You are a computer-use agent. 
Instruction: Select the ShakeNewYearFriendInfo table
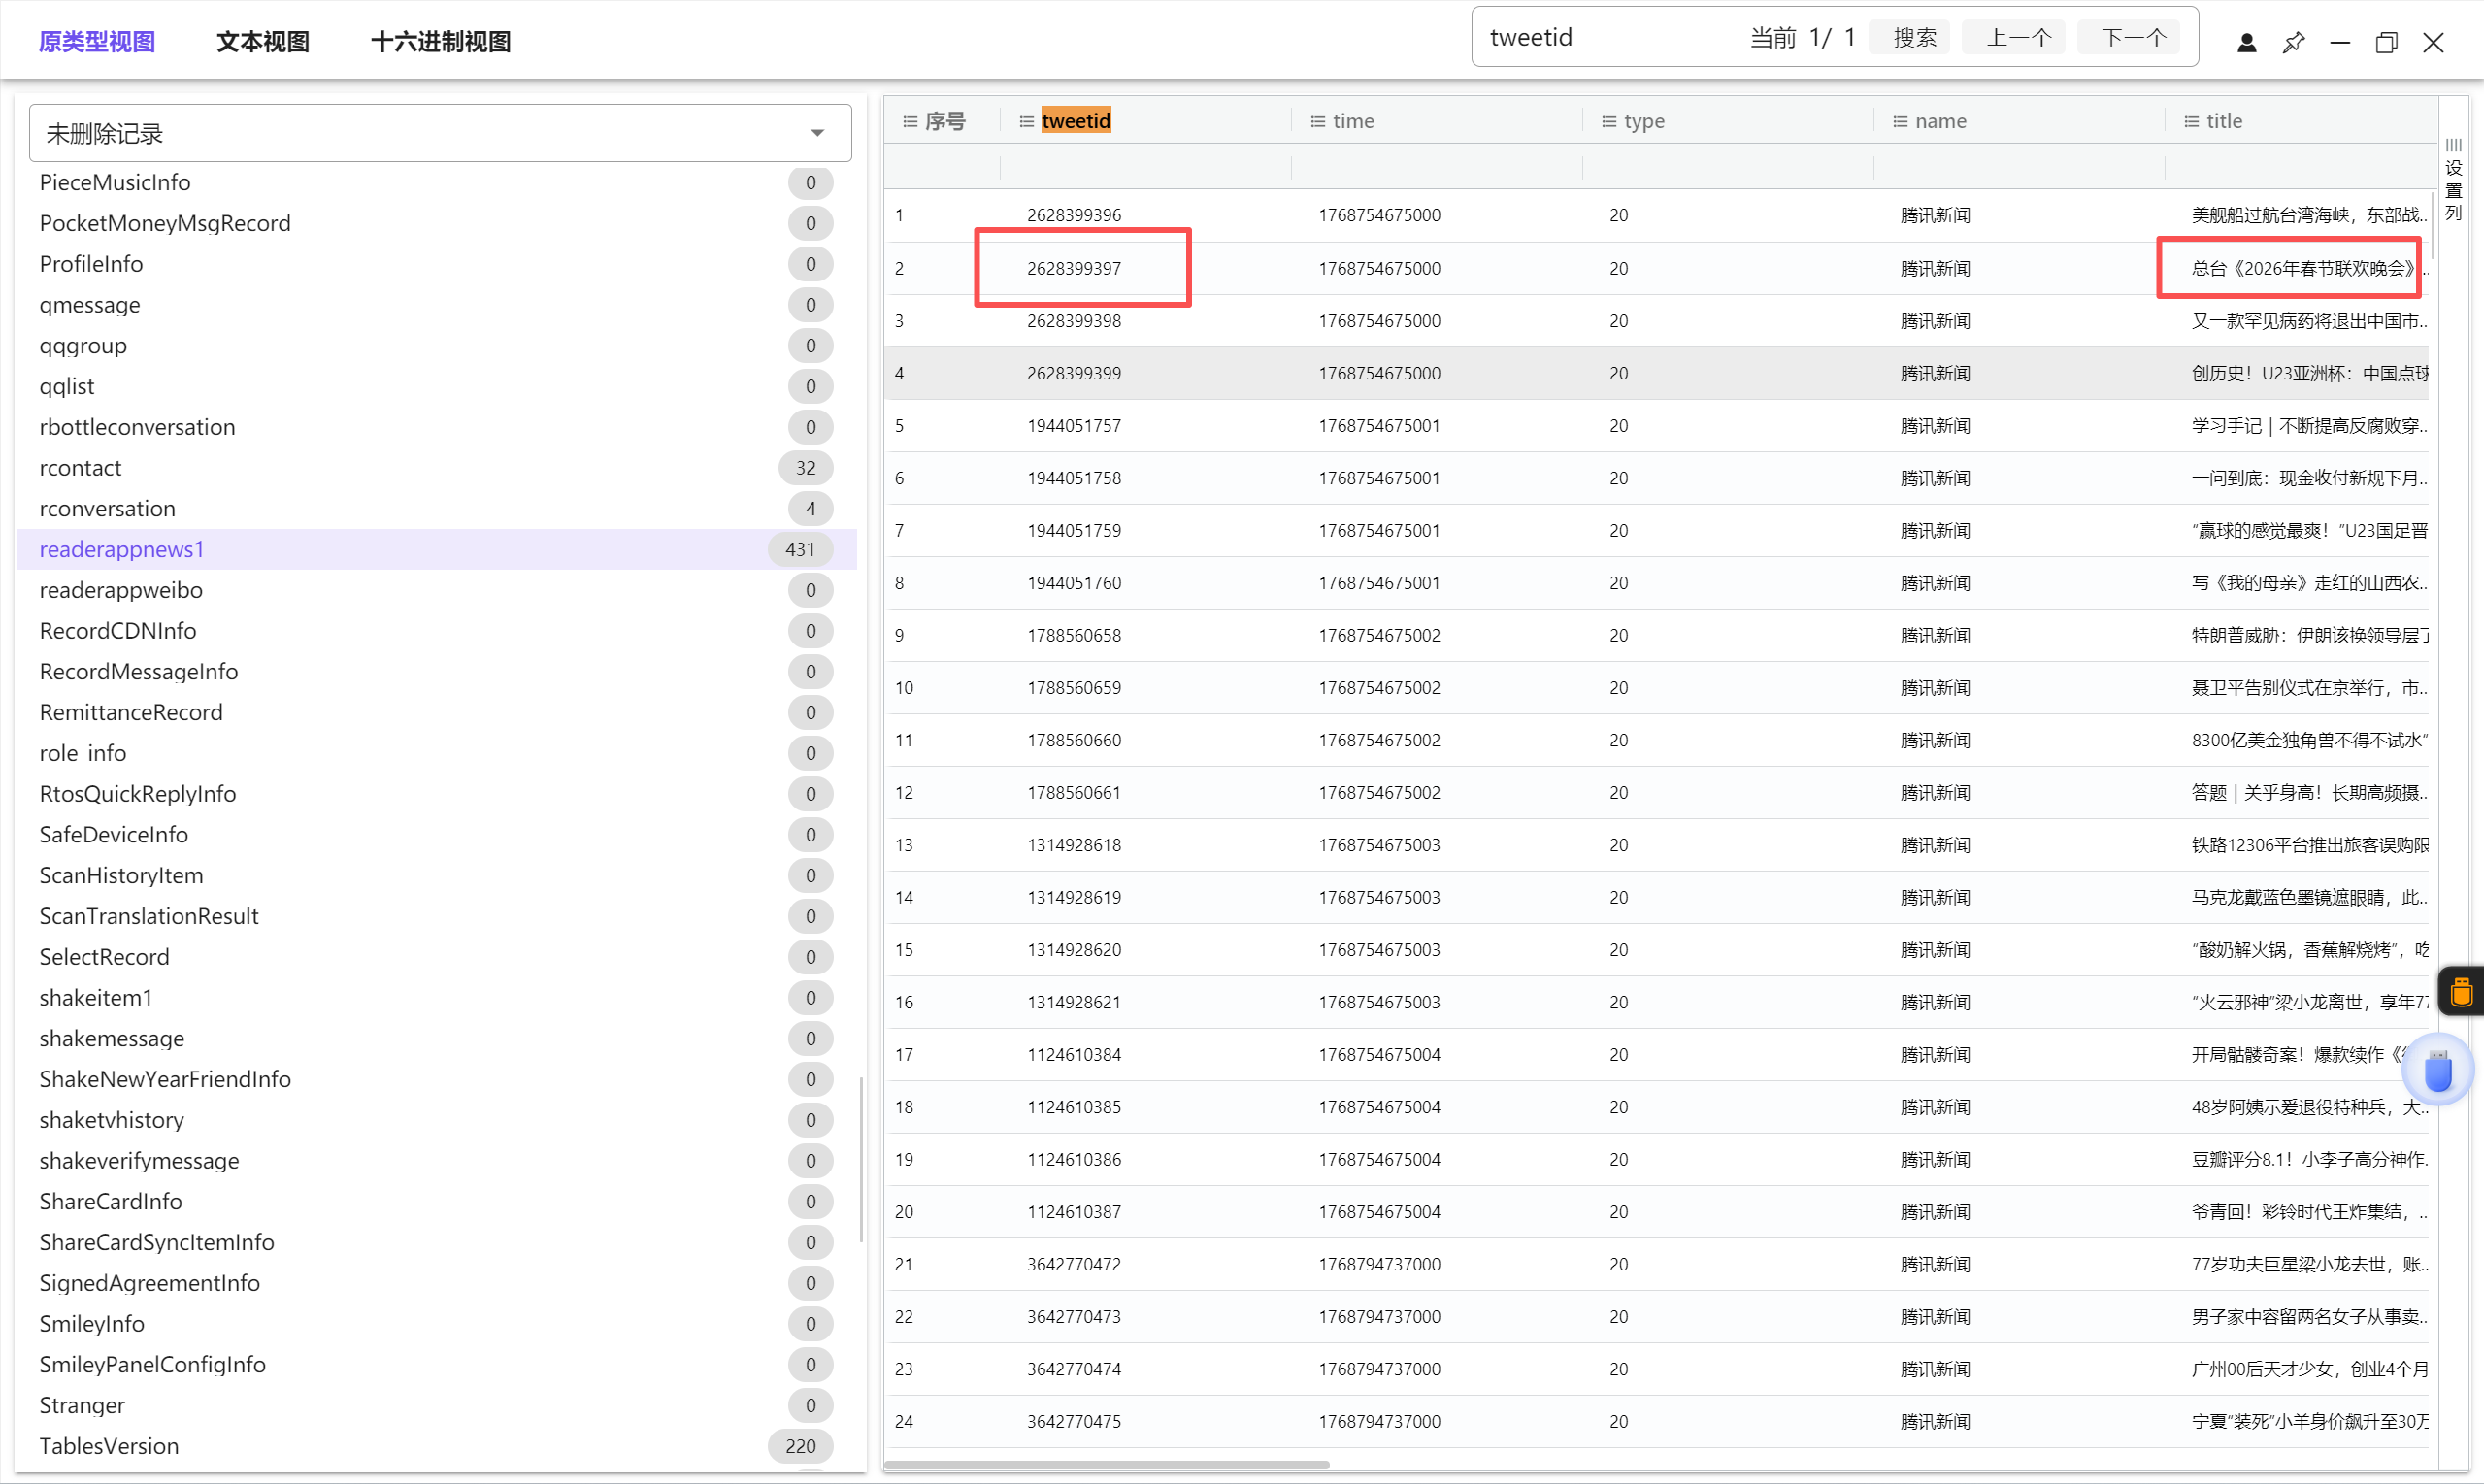click(436, 1079)
